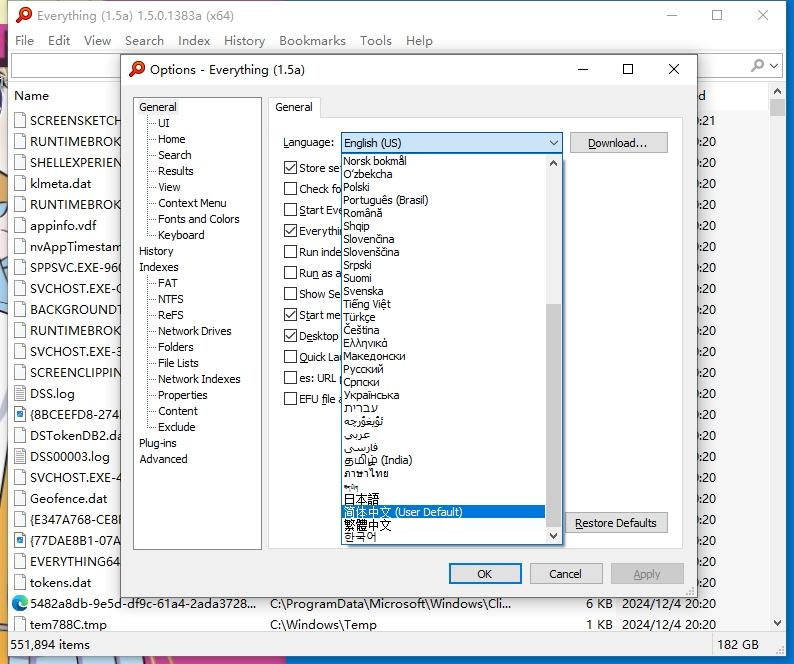Toggle the Store settings checkbox
The width and height of the screenshot is (794, 664).
(290, 168)
